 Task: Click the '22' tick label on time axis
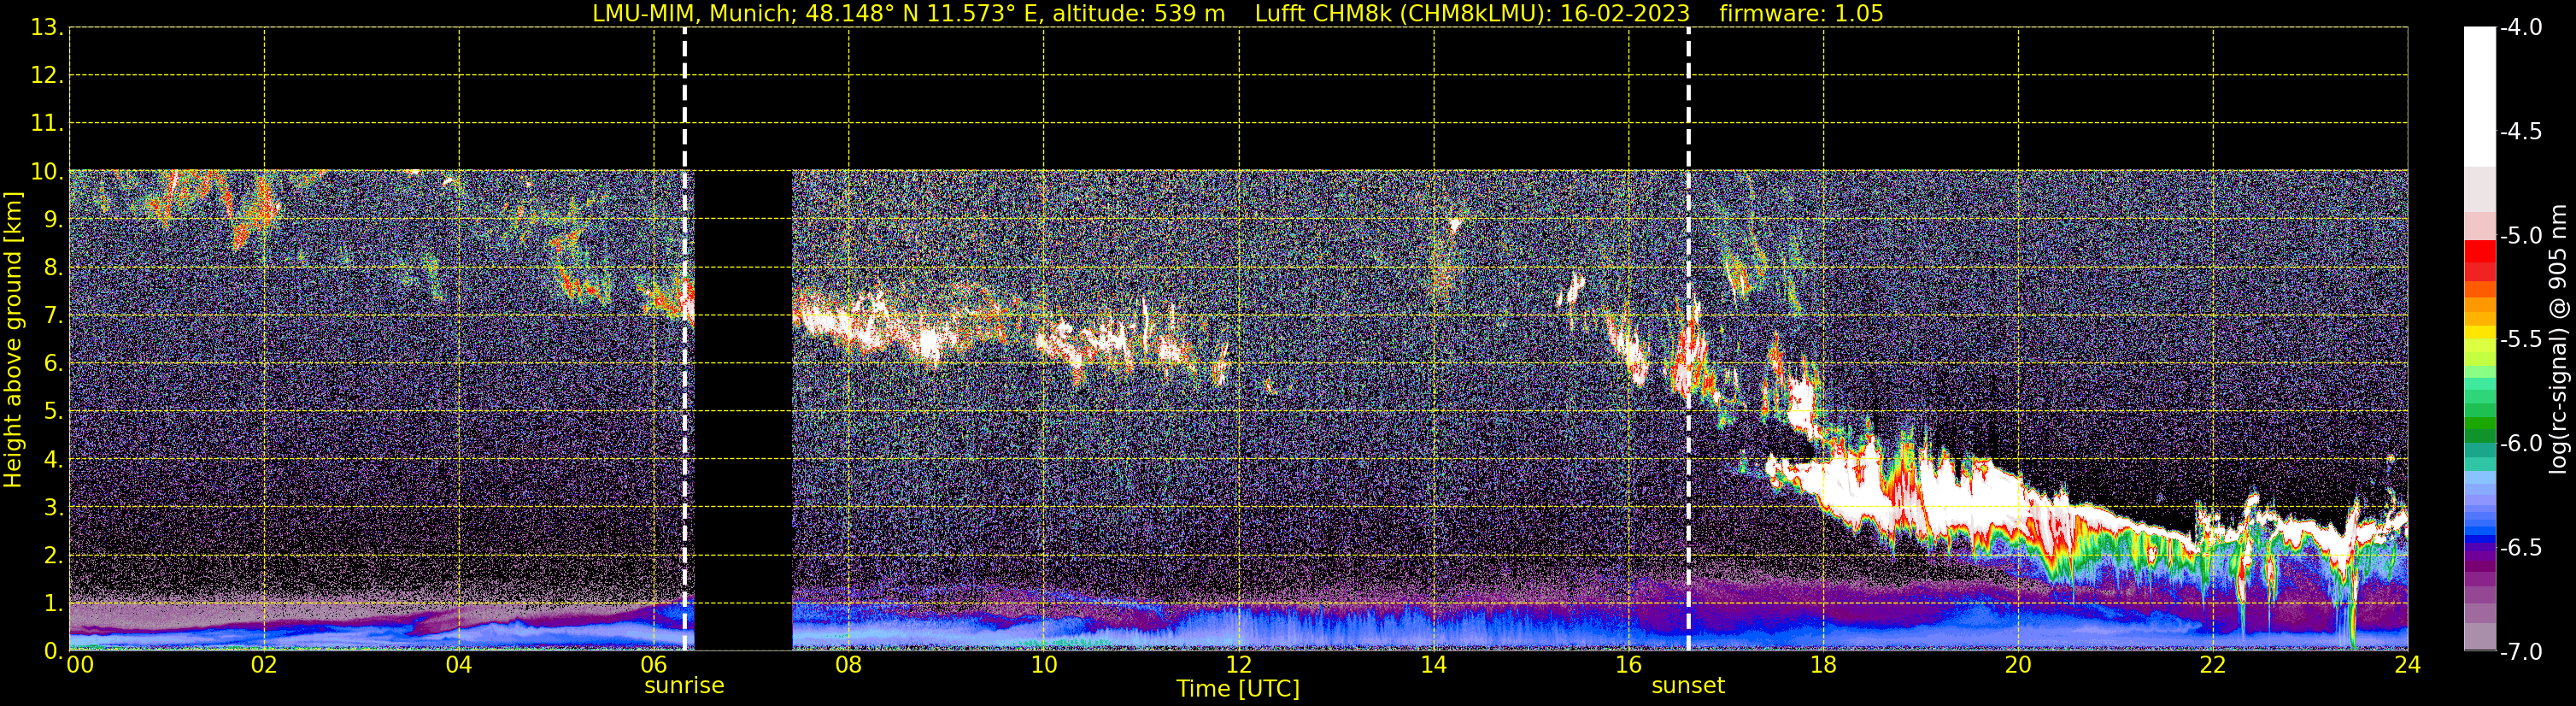2213,665
